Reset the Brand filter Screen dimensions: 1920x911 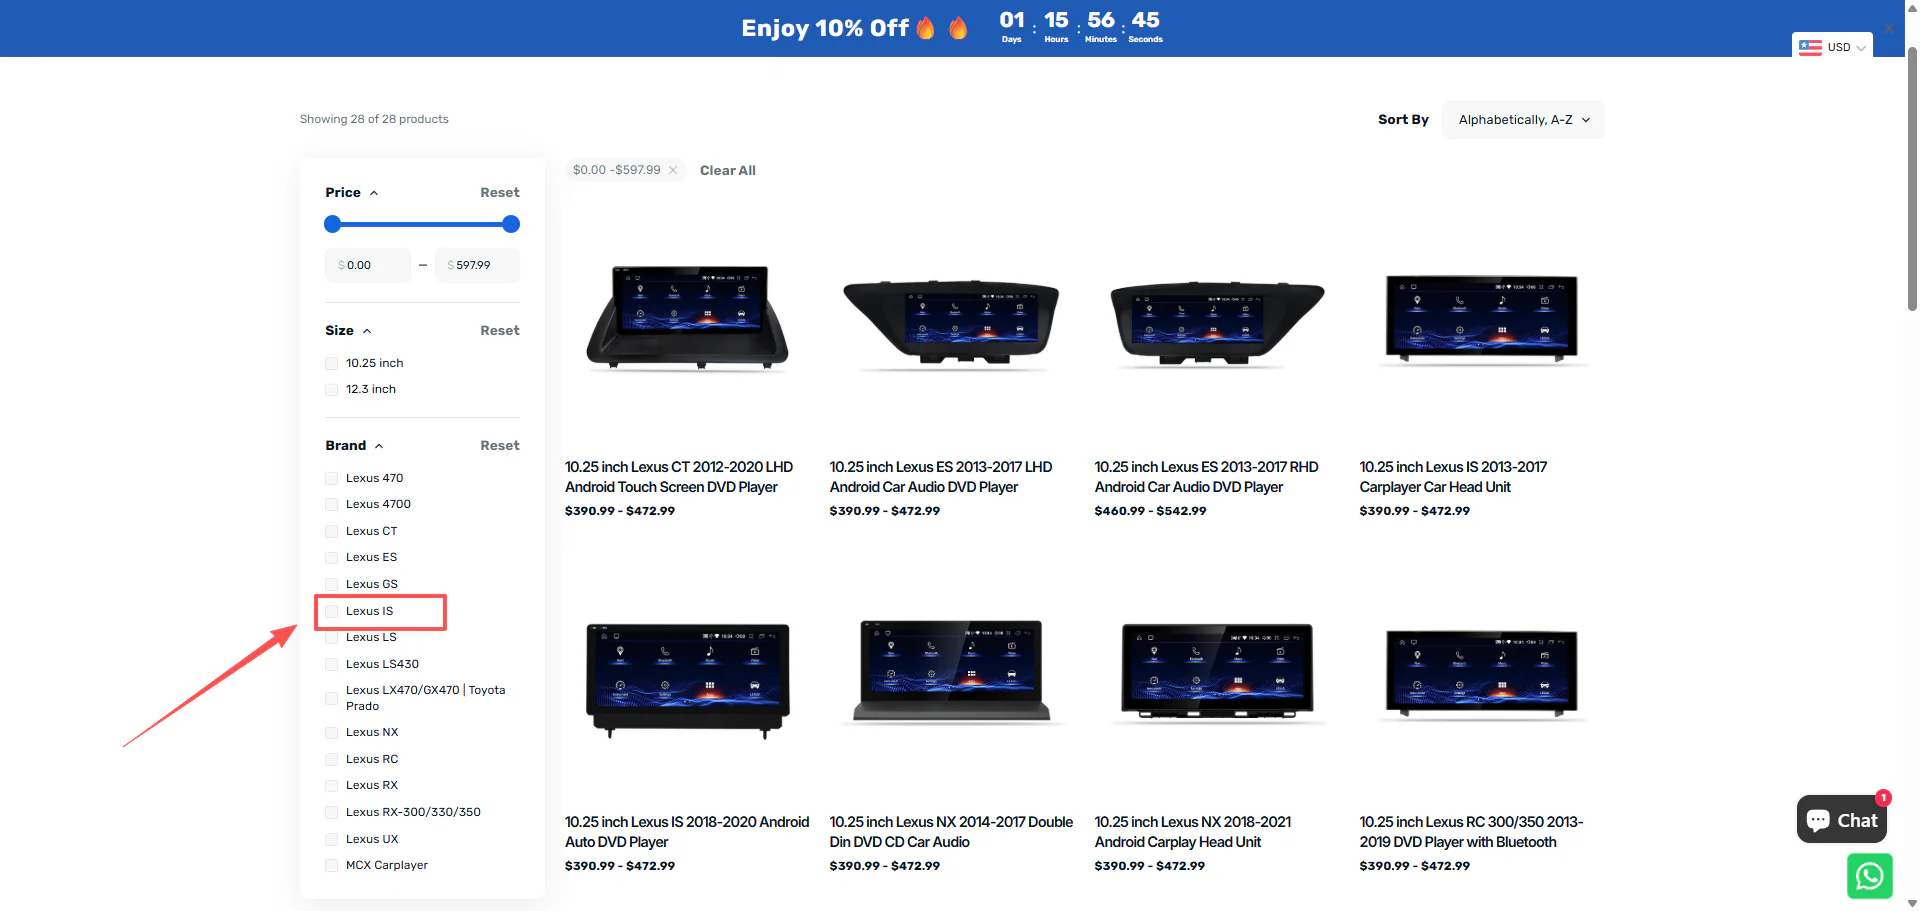tap(499, 446)
